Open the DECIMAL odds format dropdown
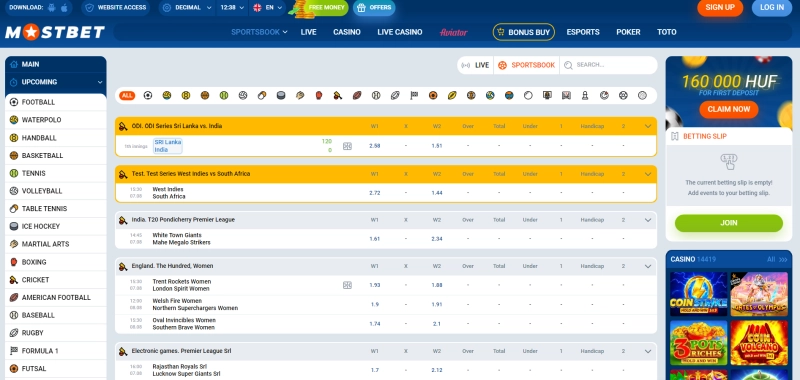The image size is (800, 380). [187, 8]
